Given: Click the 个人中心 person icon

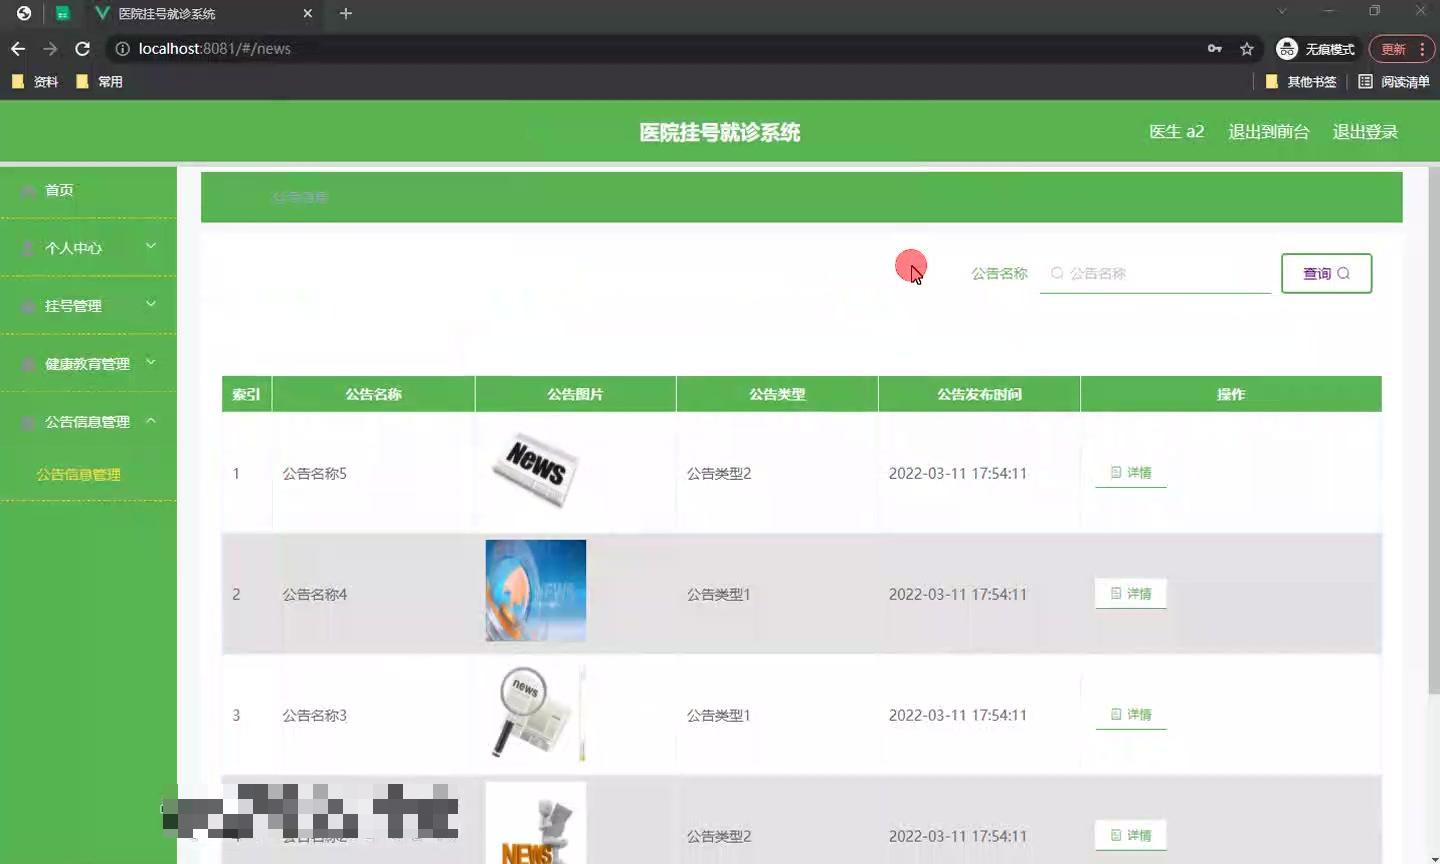Looking at the screenshot, I should click(x=28, y=247).
